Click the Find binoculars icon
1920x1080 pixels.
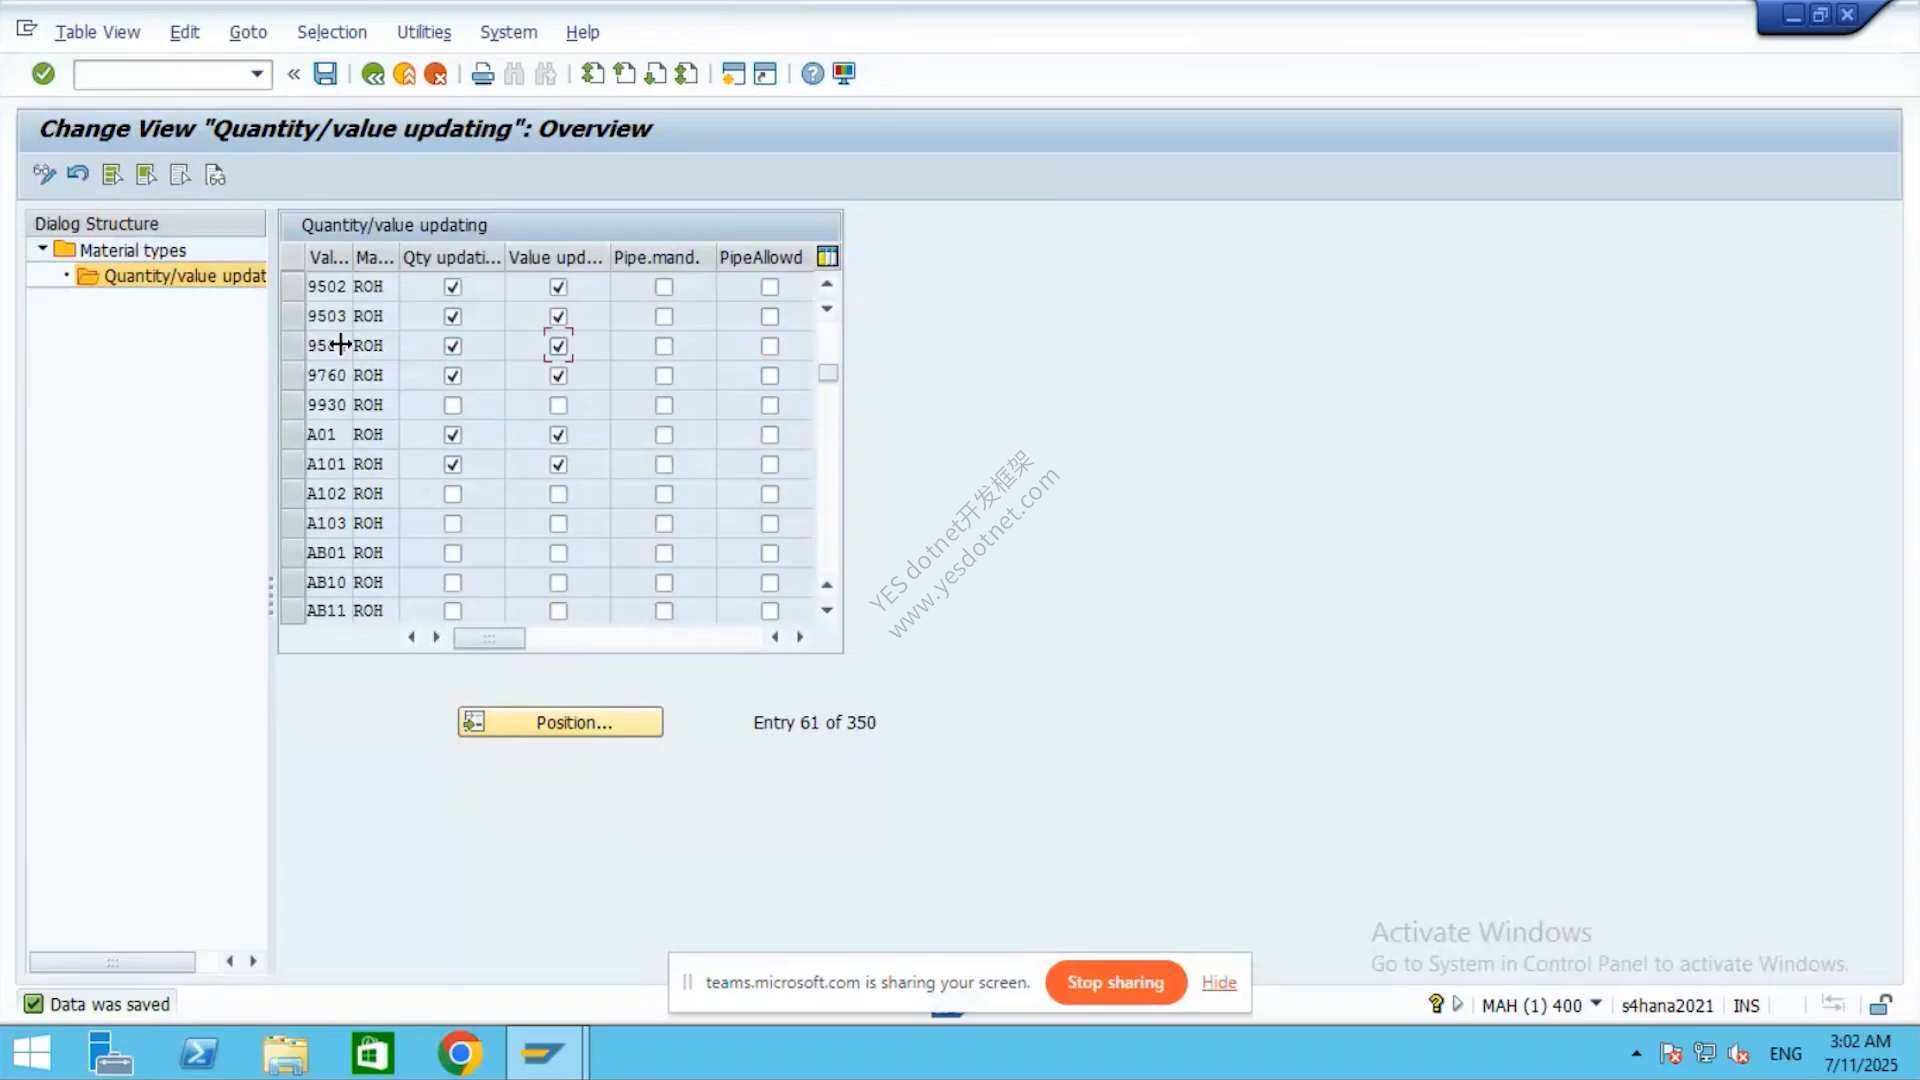(514, 74)
